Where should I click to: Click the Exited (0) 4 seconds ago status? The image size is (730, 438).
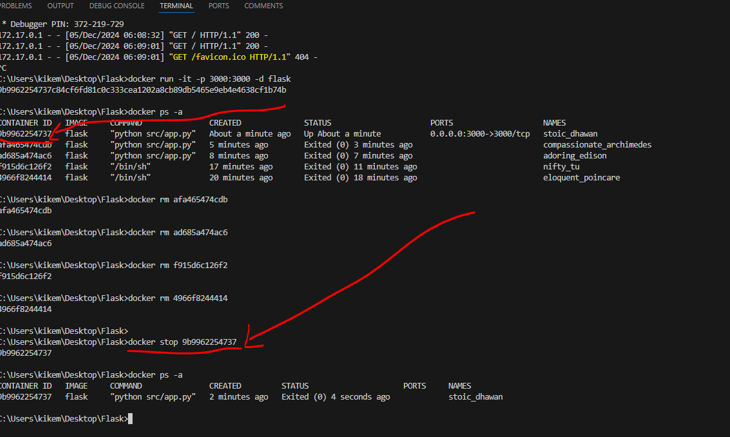pyautogui.click(x=335, y=397)
